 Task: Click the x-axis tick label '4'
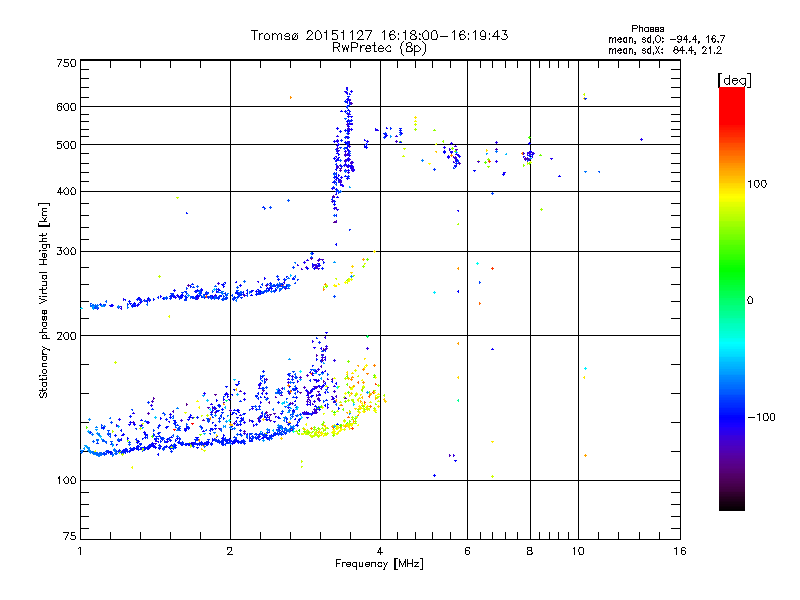click(380, 551)
